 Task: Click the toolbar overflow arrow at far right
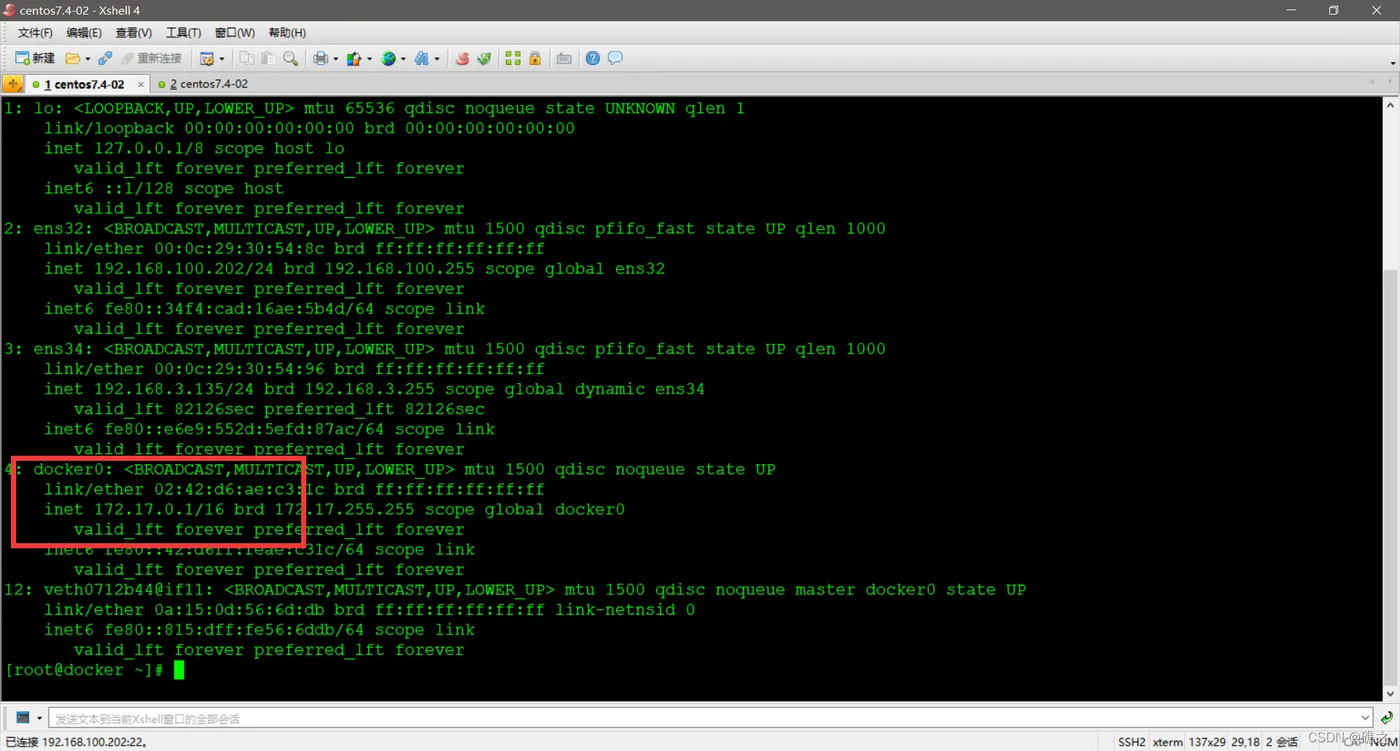click(1392, 63)
